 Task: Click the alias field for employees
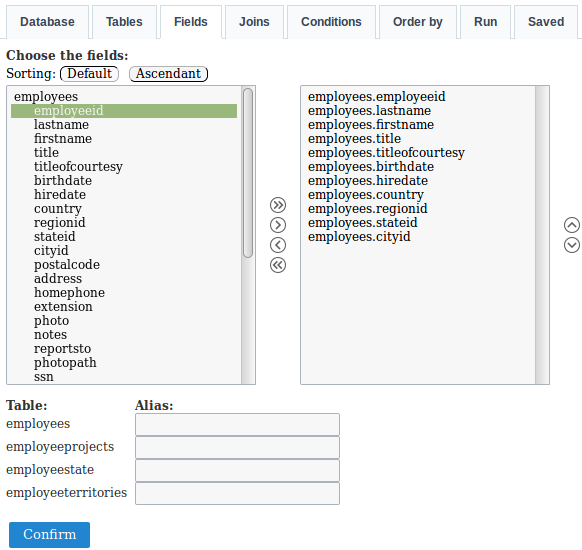[x=237, y=424]
